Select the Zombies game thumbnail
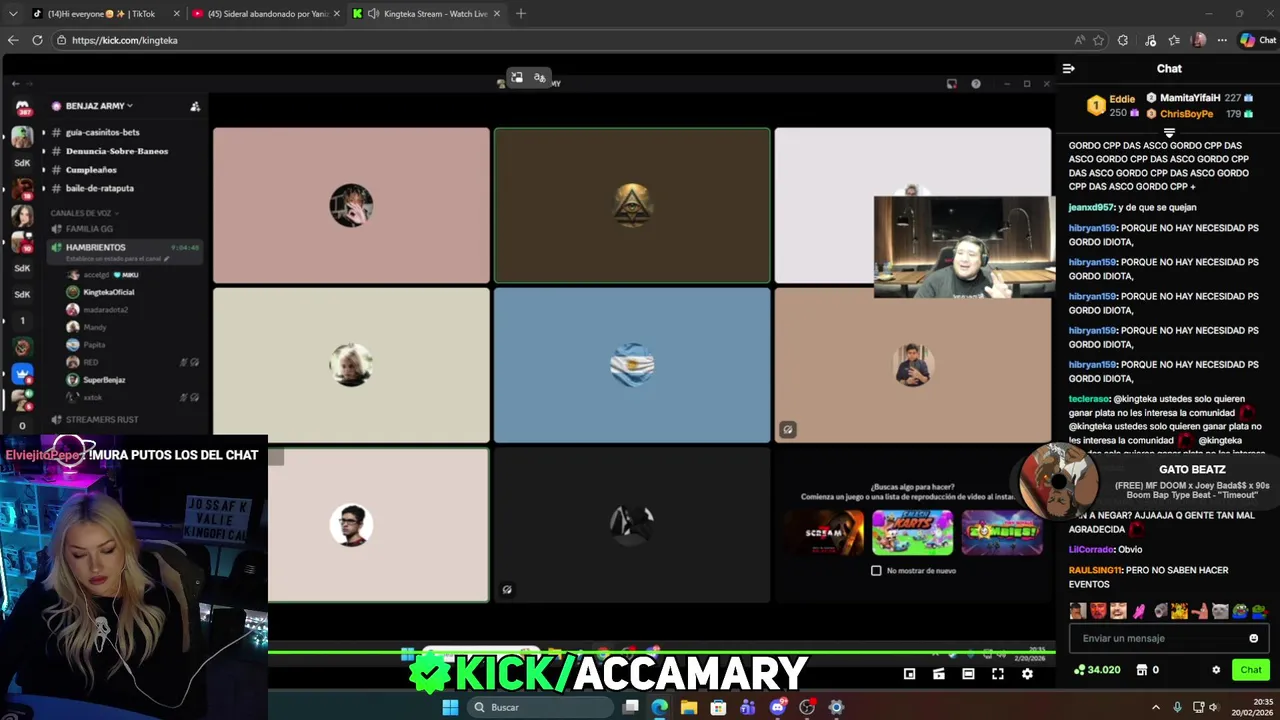 pyautogui.click(x=1002, y=532)
